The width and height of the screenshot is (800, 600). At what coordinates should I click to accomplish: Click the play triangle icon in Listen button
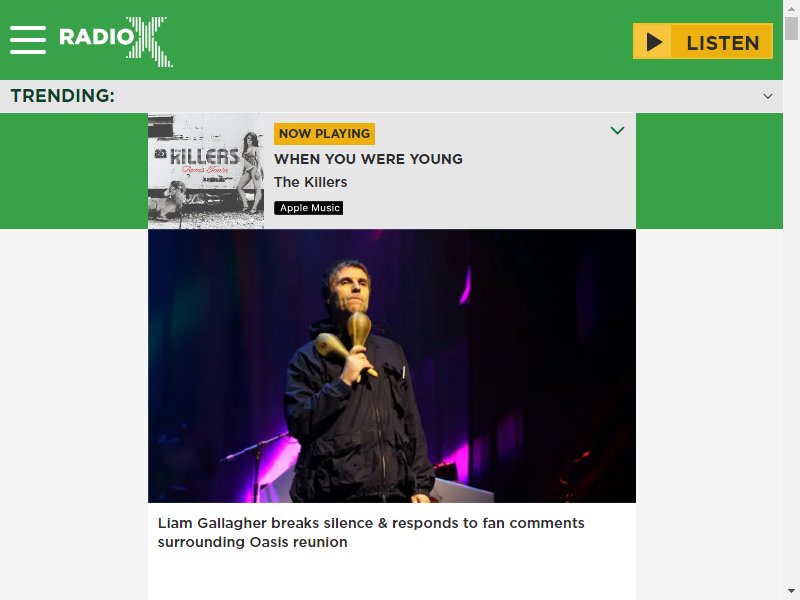point(653,41)
